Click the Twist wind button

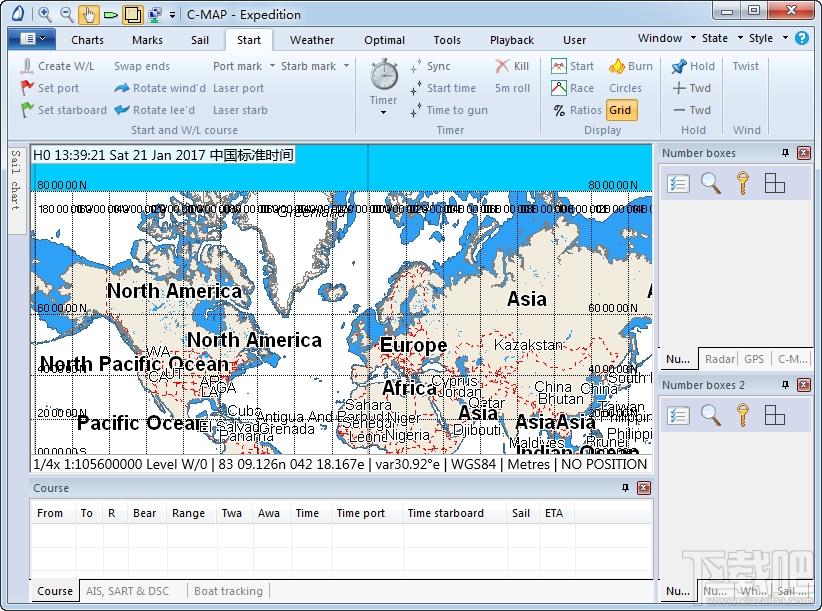[745, 66]
